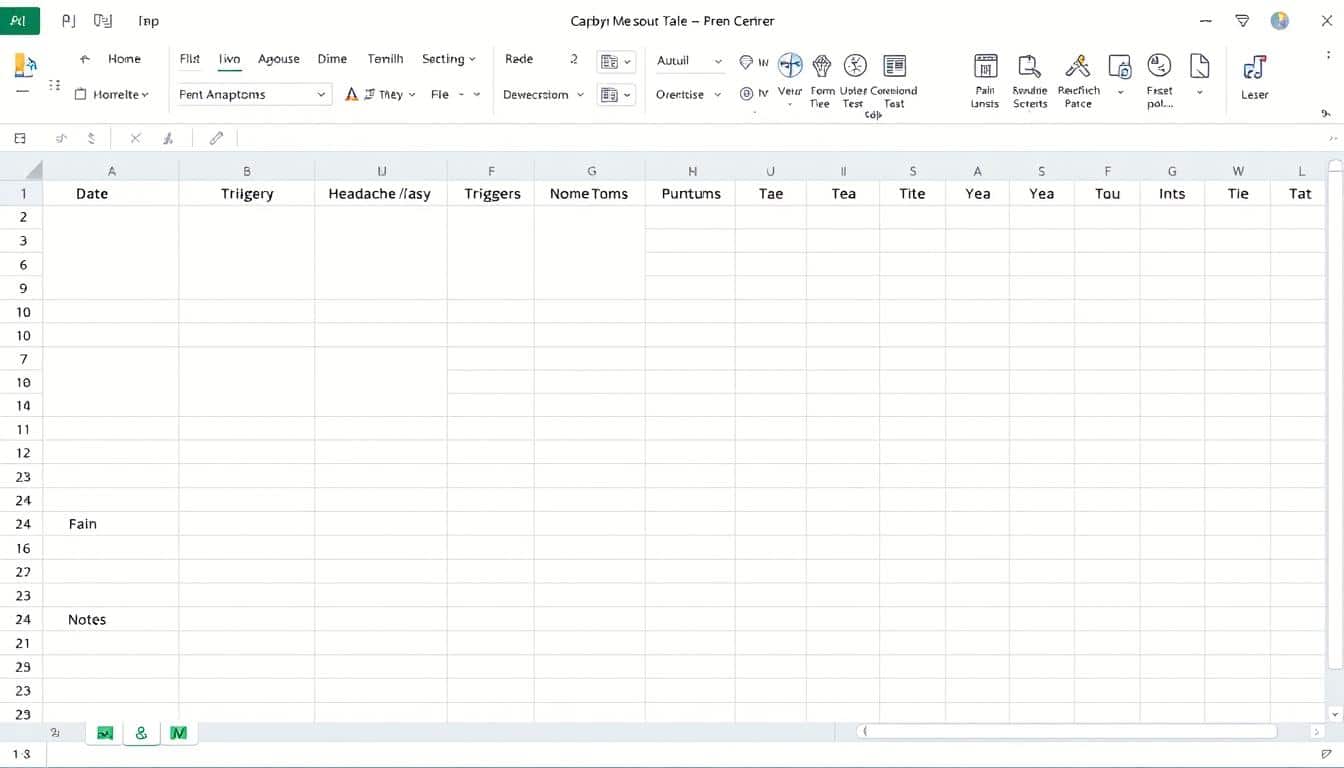This screenshot has height=768, width=1344.
Task: Click the Veur globe icon
Action: click(790, 66)
